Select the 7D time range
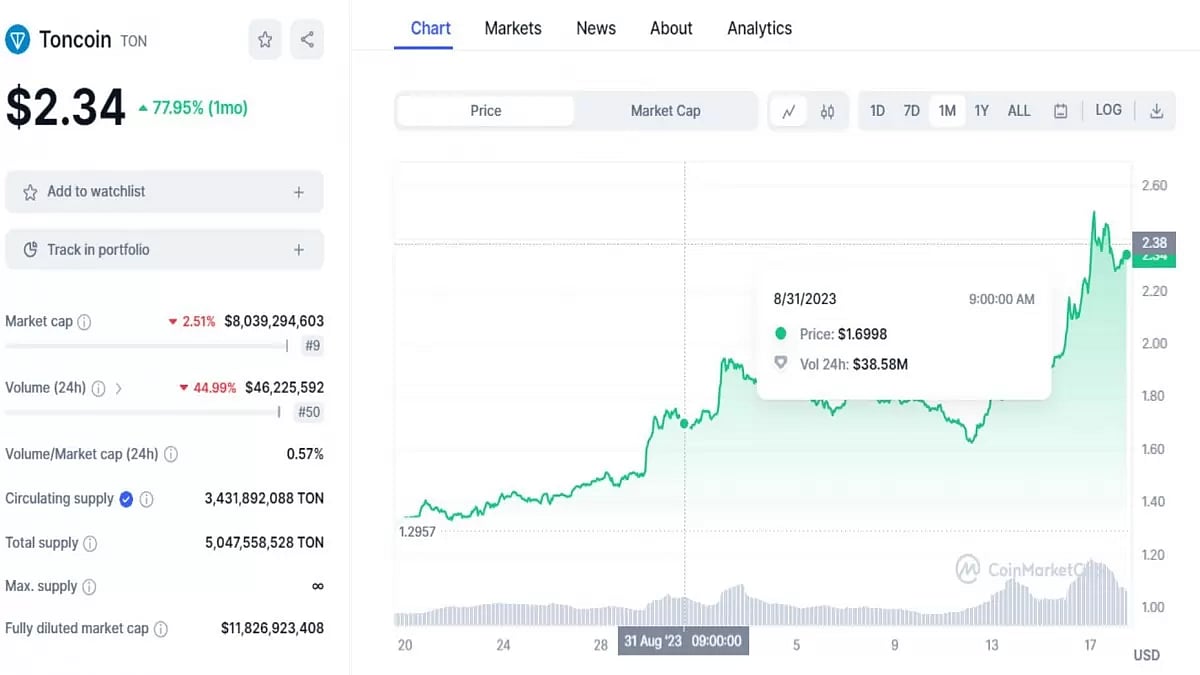This screenshot has height=675, width=1200. point(911,111)
